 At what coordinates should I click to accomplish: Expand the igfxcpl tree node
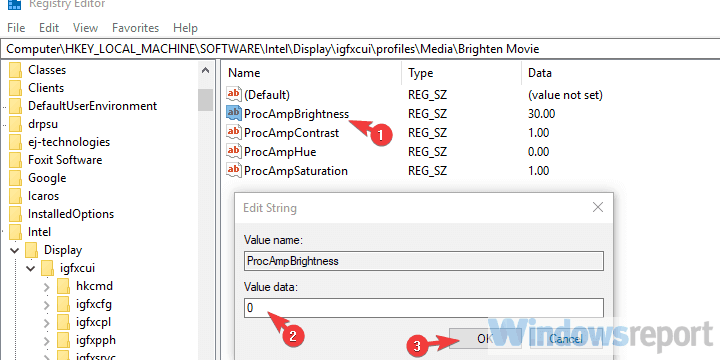point(46,322)
